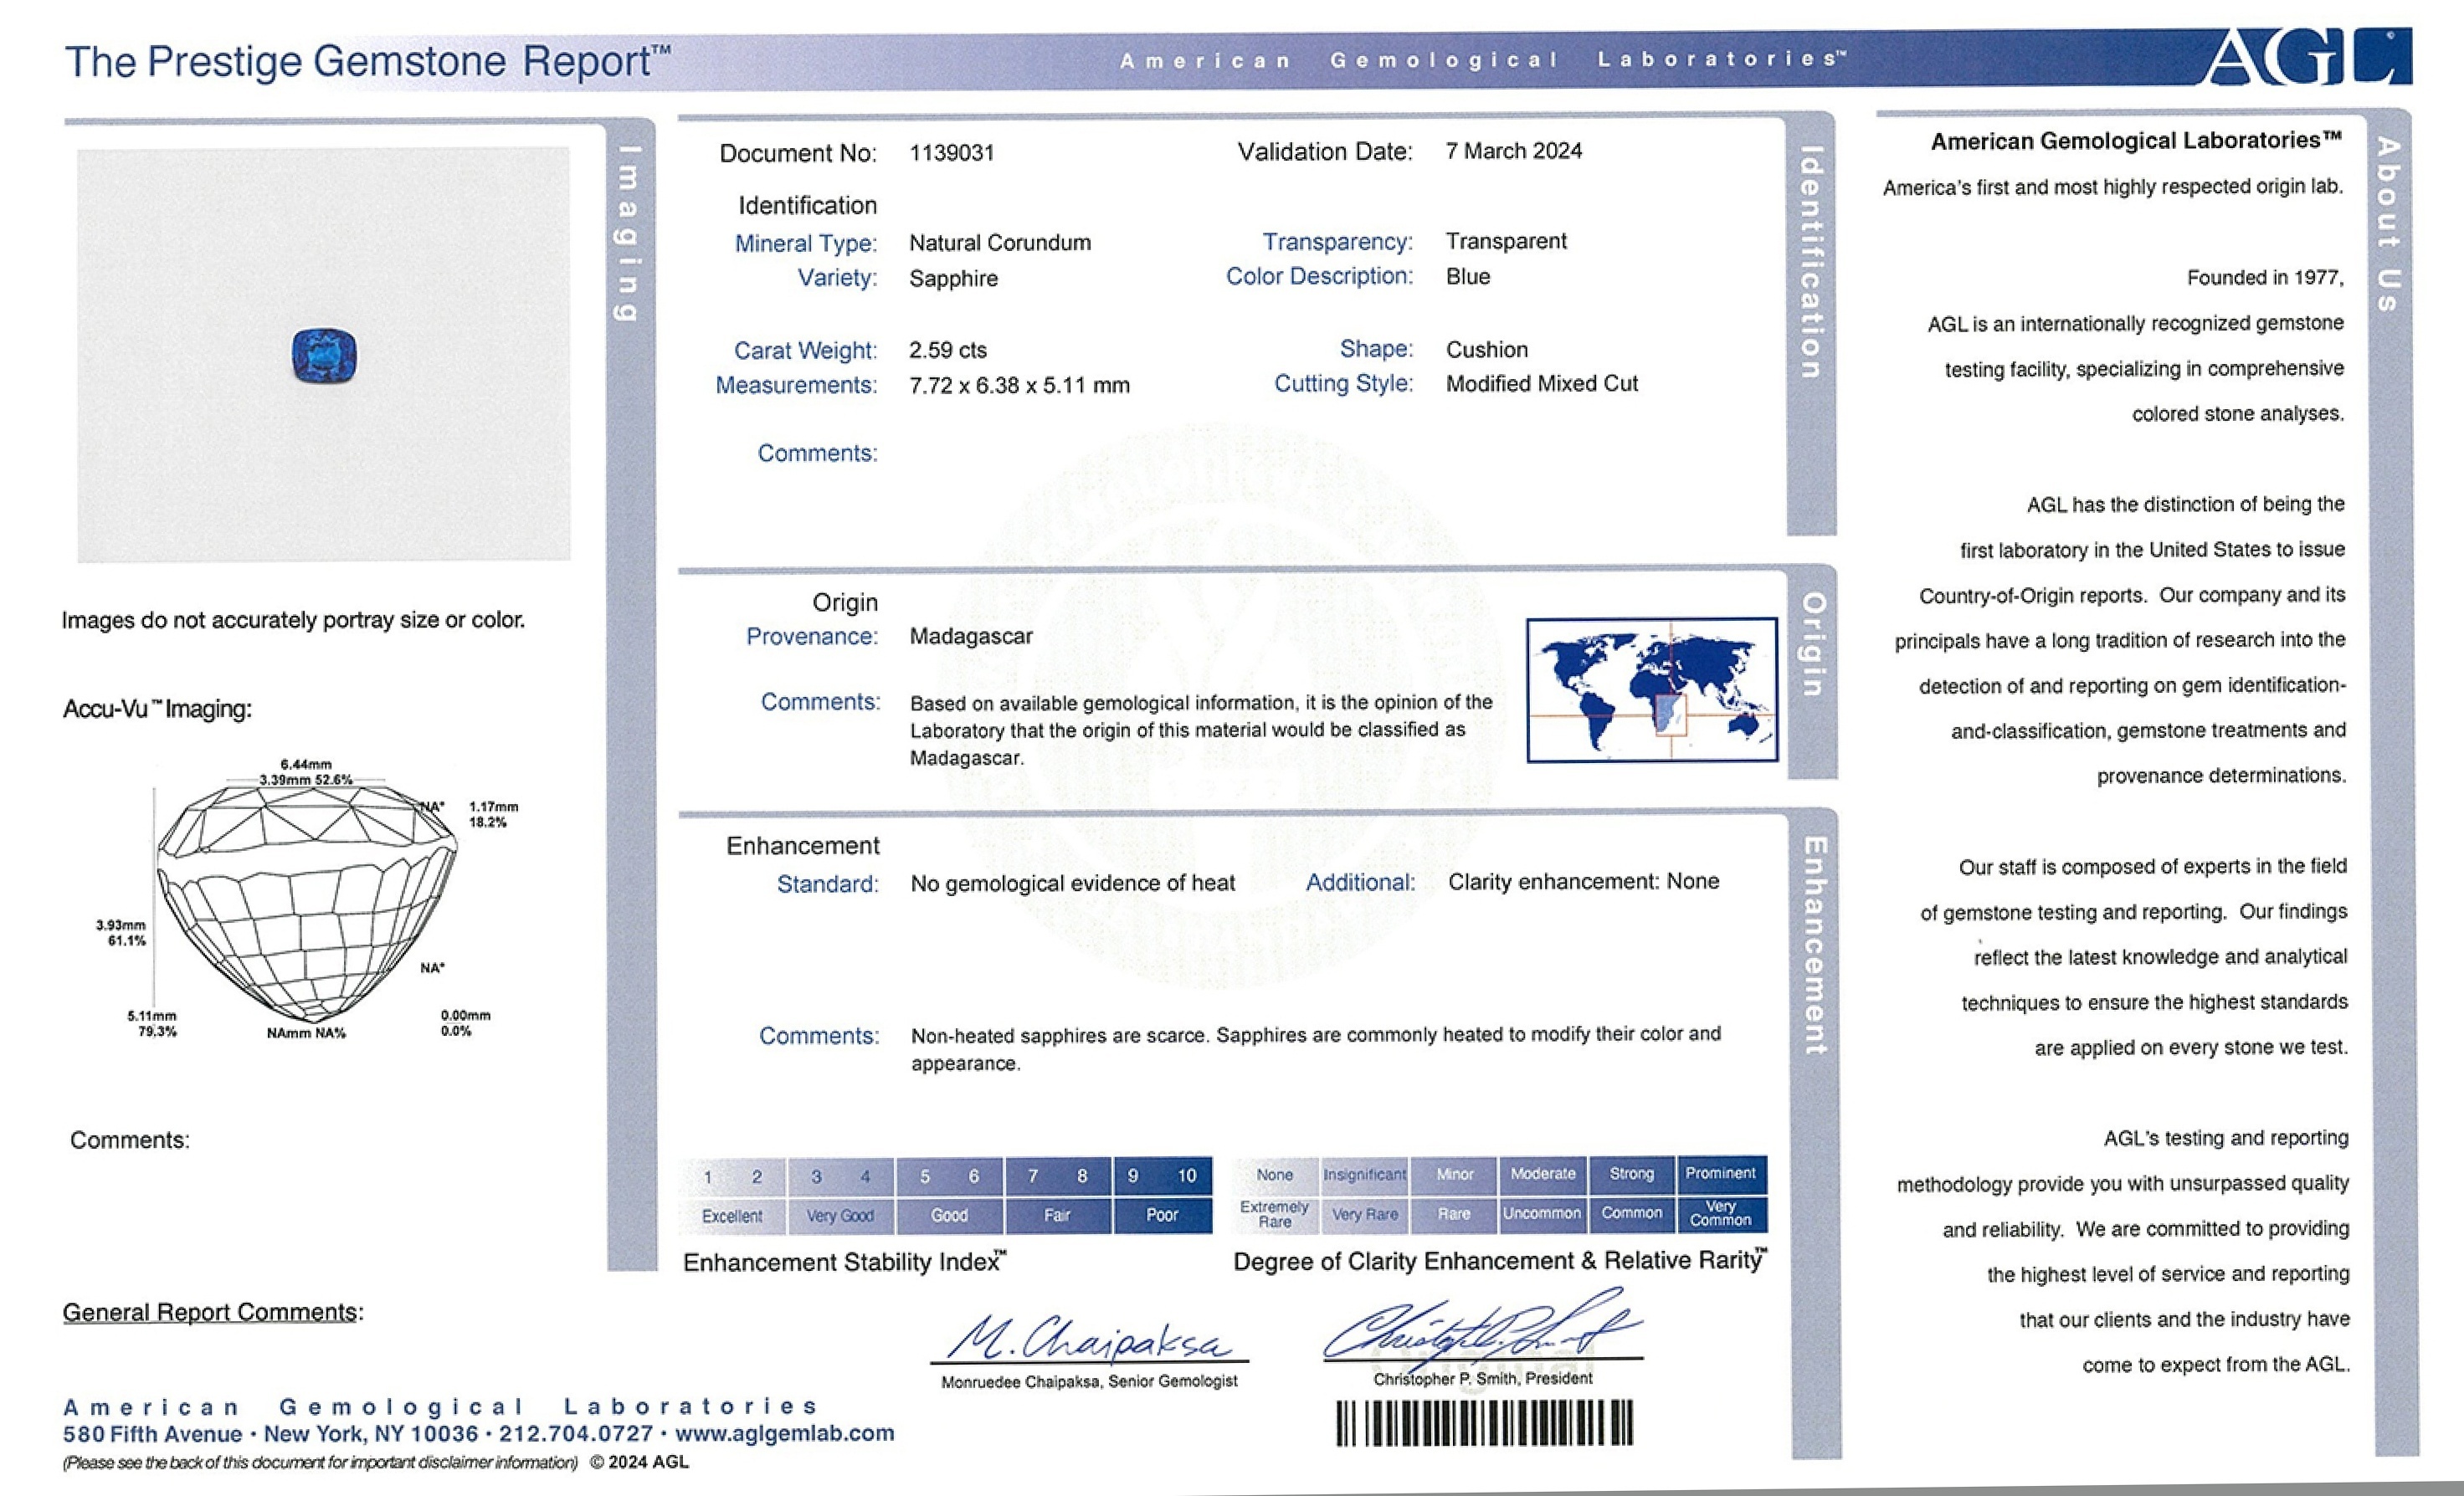The image size is (2464, 1496).
Task: Click the 'Cutting Style:' field label
Action: (x=1344, y=384)
